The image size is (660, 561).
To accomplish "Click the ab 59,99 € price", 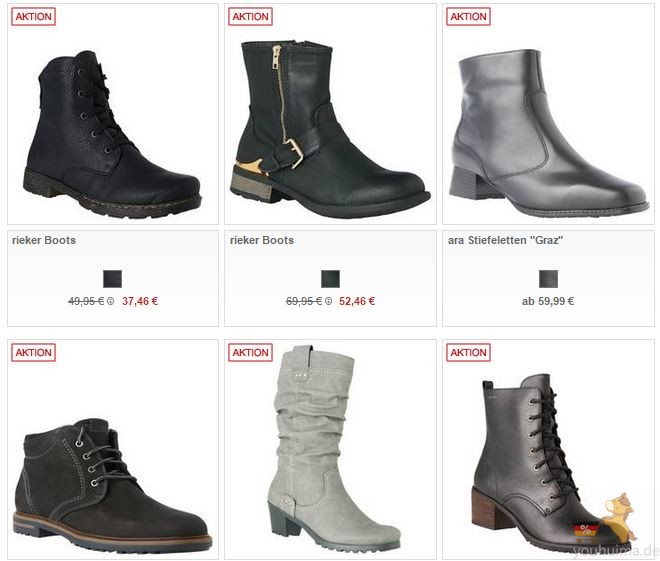I will click(x=548, y=301).
